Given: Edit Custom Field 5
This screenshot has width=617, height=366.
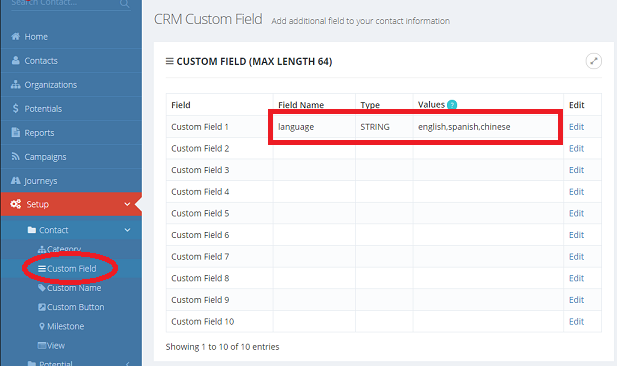Looking at the screenshot, I should (x=576, y=213).
